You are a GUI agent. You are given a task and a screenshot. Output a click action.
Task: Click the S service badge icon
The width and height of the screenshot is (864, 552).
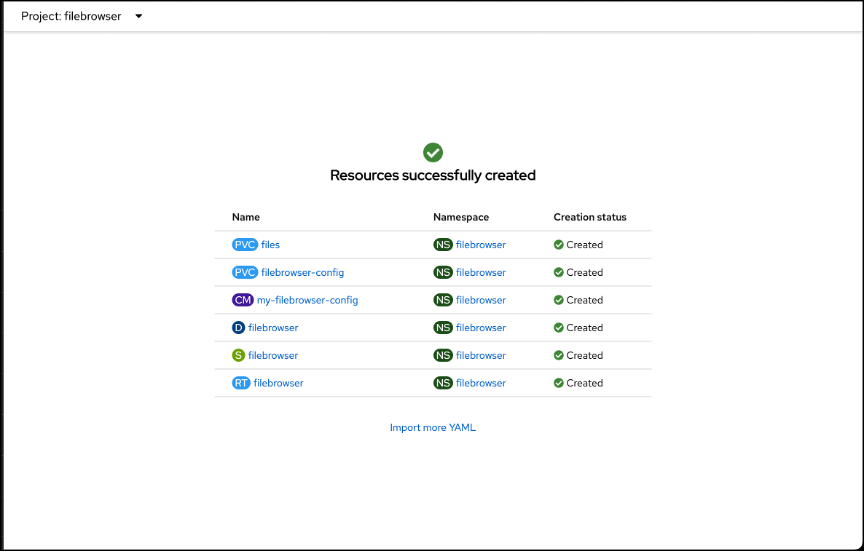[238, 355]
